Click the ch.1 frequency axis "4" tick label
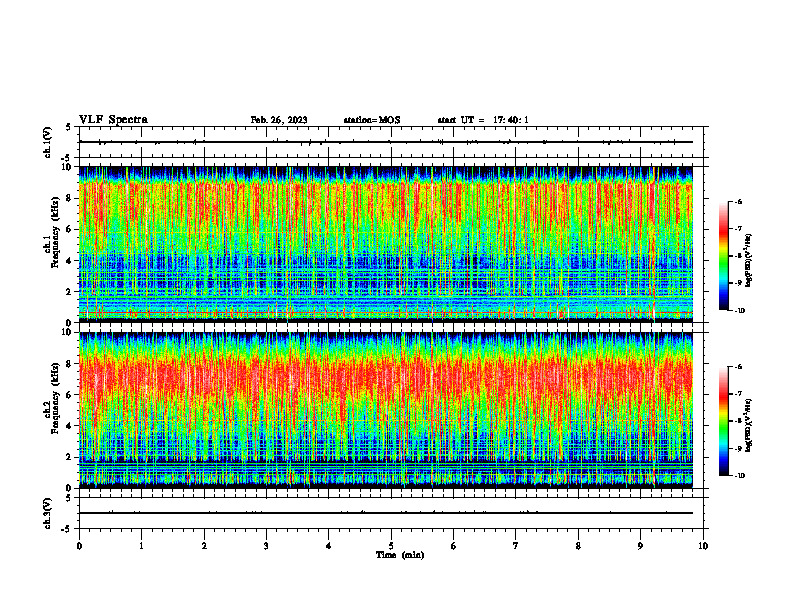The height and width of the screenshot is (612, 792). pos(71,261)
